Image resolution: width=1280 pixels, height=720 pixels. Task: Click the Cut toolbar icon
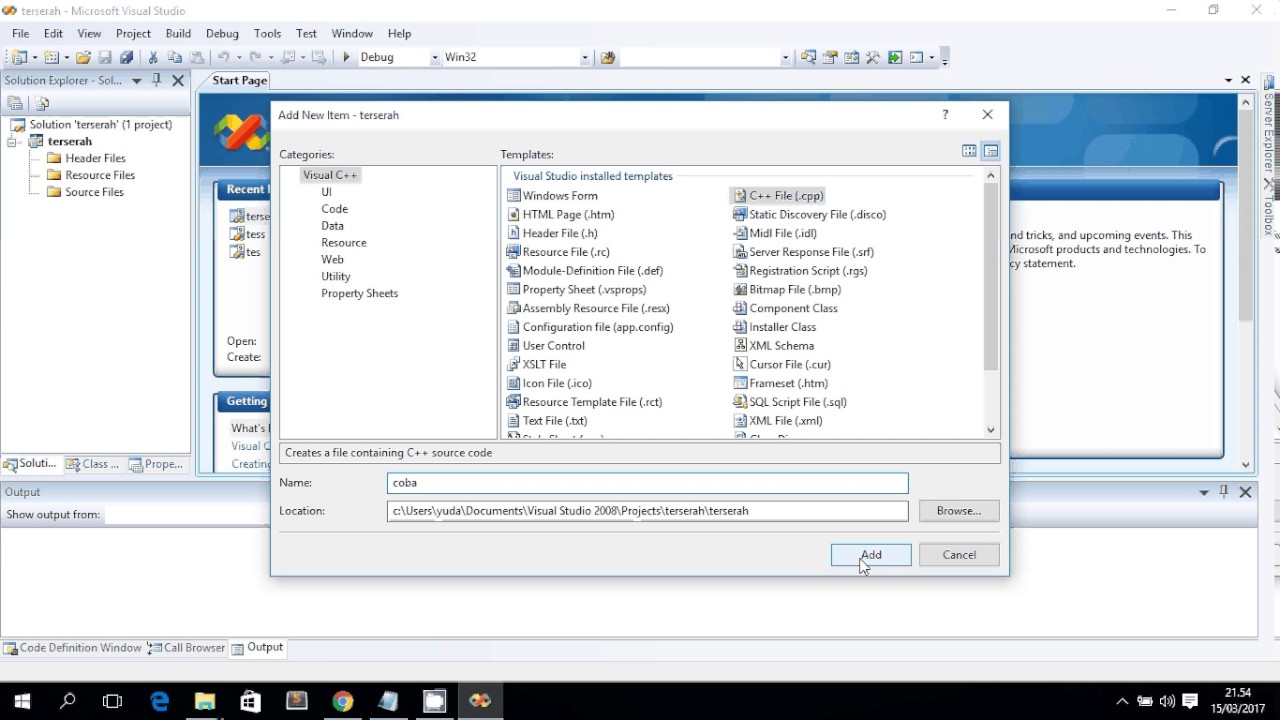click(x=153, y=58)
